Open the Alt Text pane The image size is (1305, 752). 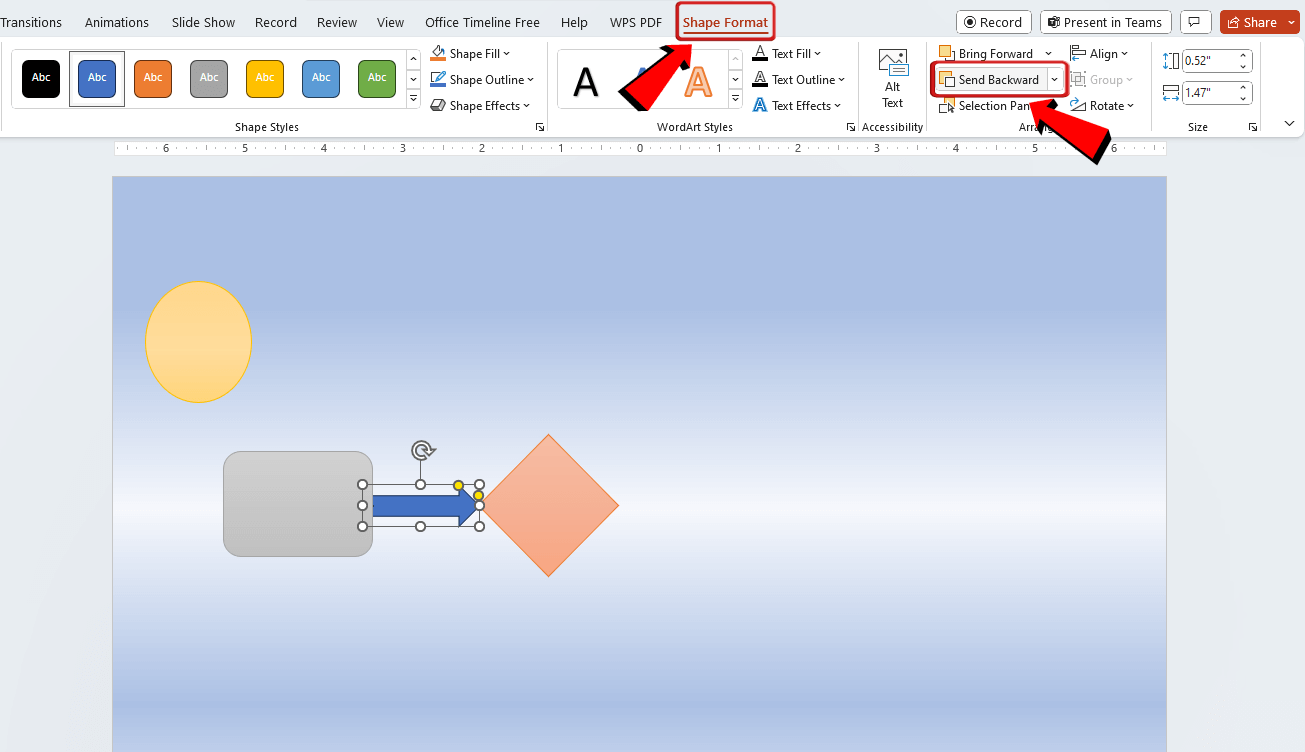point(891,77)
